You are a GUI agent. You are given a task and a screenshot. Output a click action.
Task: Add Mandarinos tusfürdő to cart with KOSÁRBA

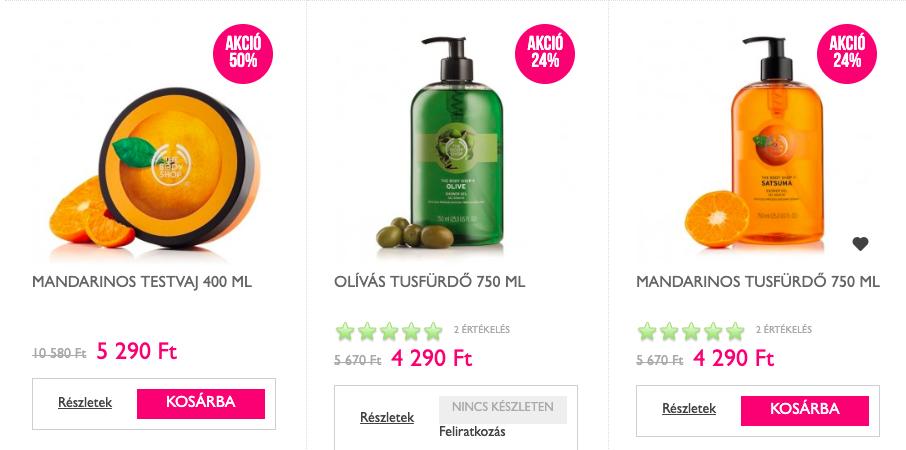click(x=804, y=410)
